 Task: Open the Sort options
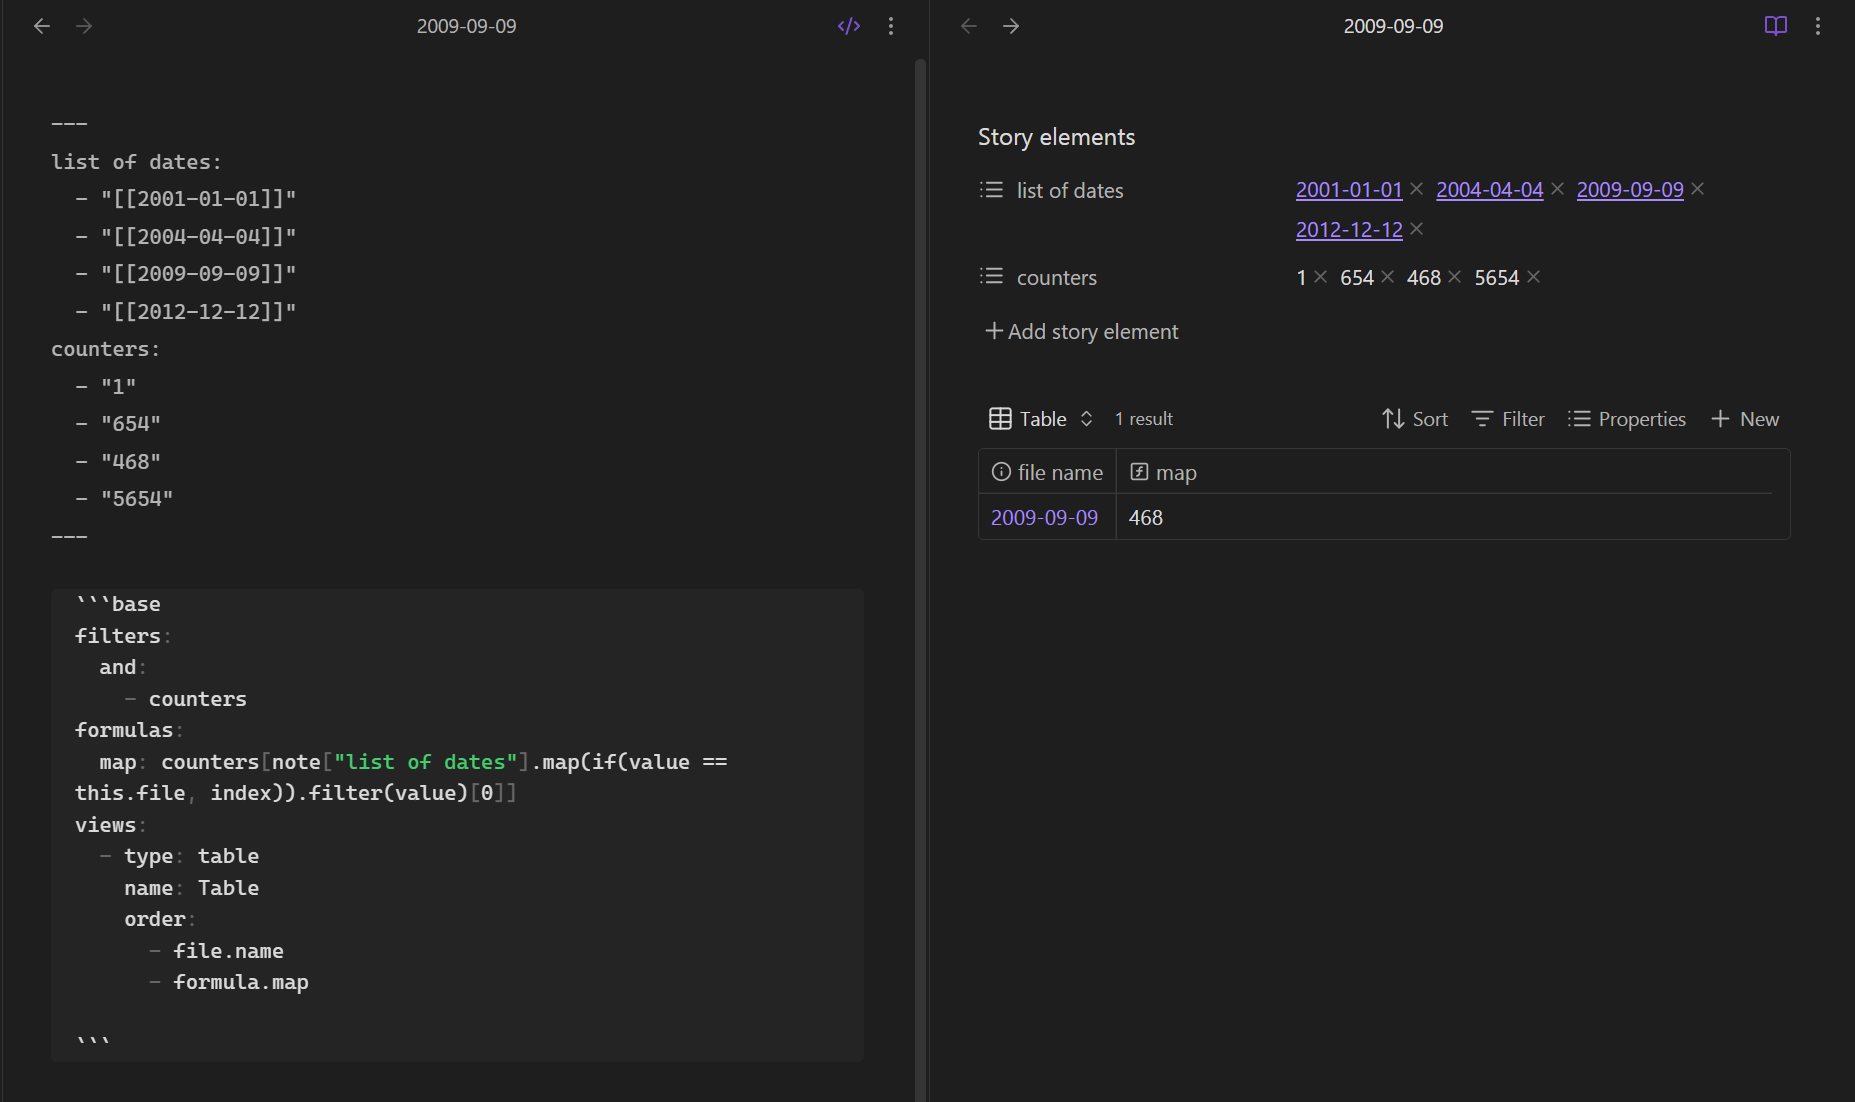(1414, 419)
